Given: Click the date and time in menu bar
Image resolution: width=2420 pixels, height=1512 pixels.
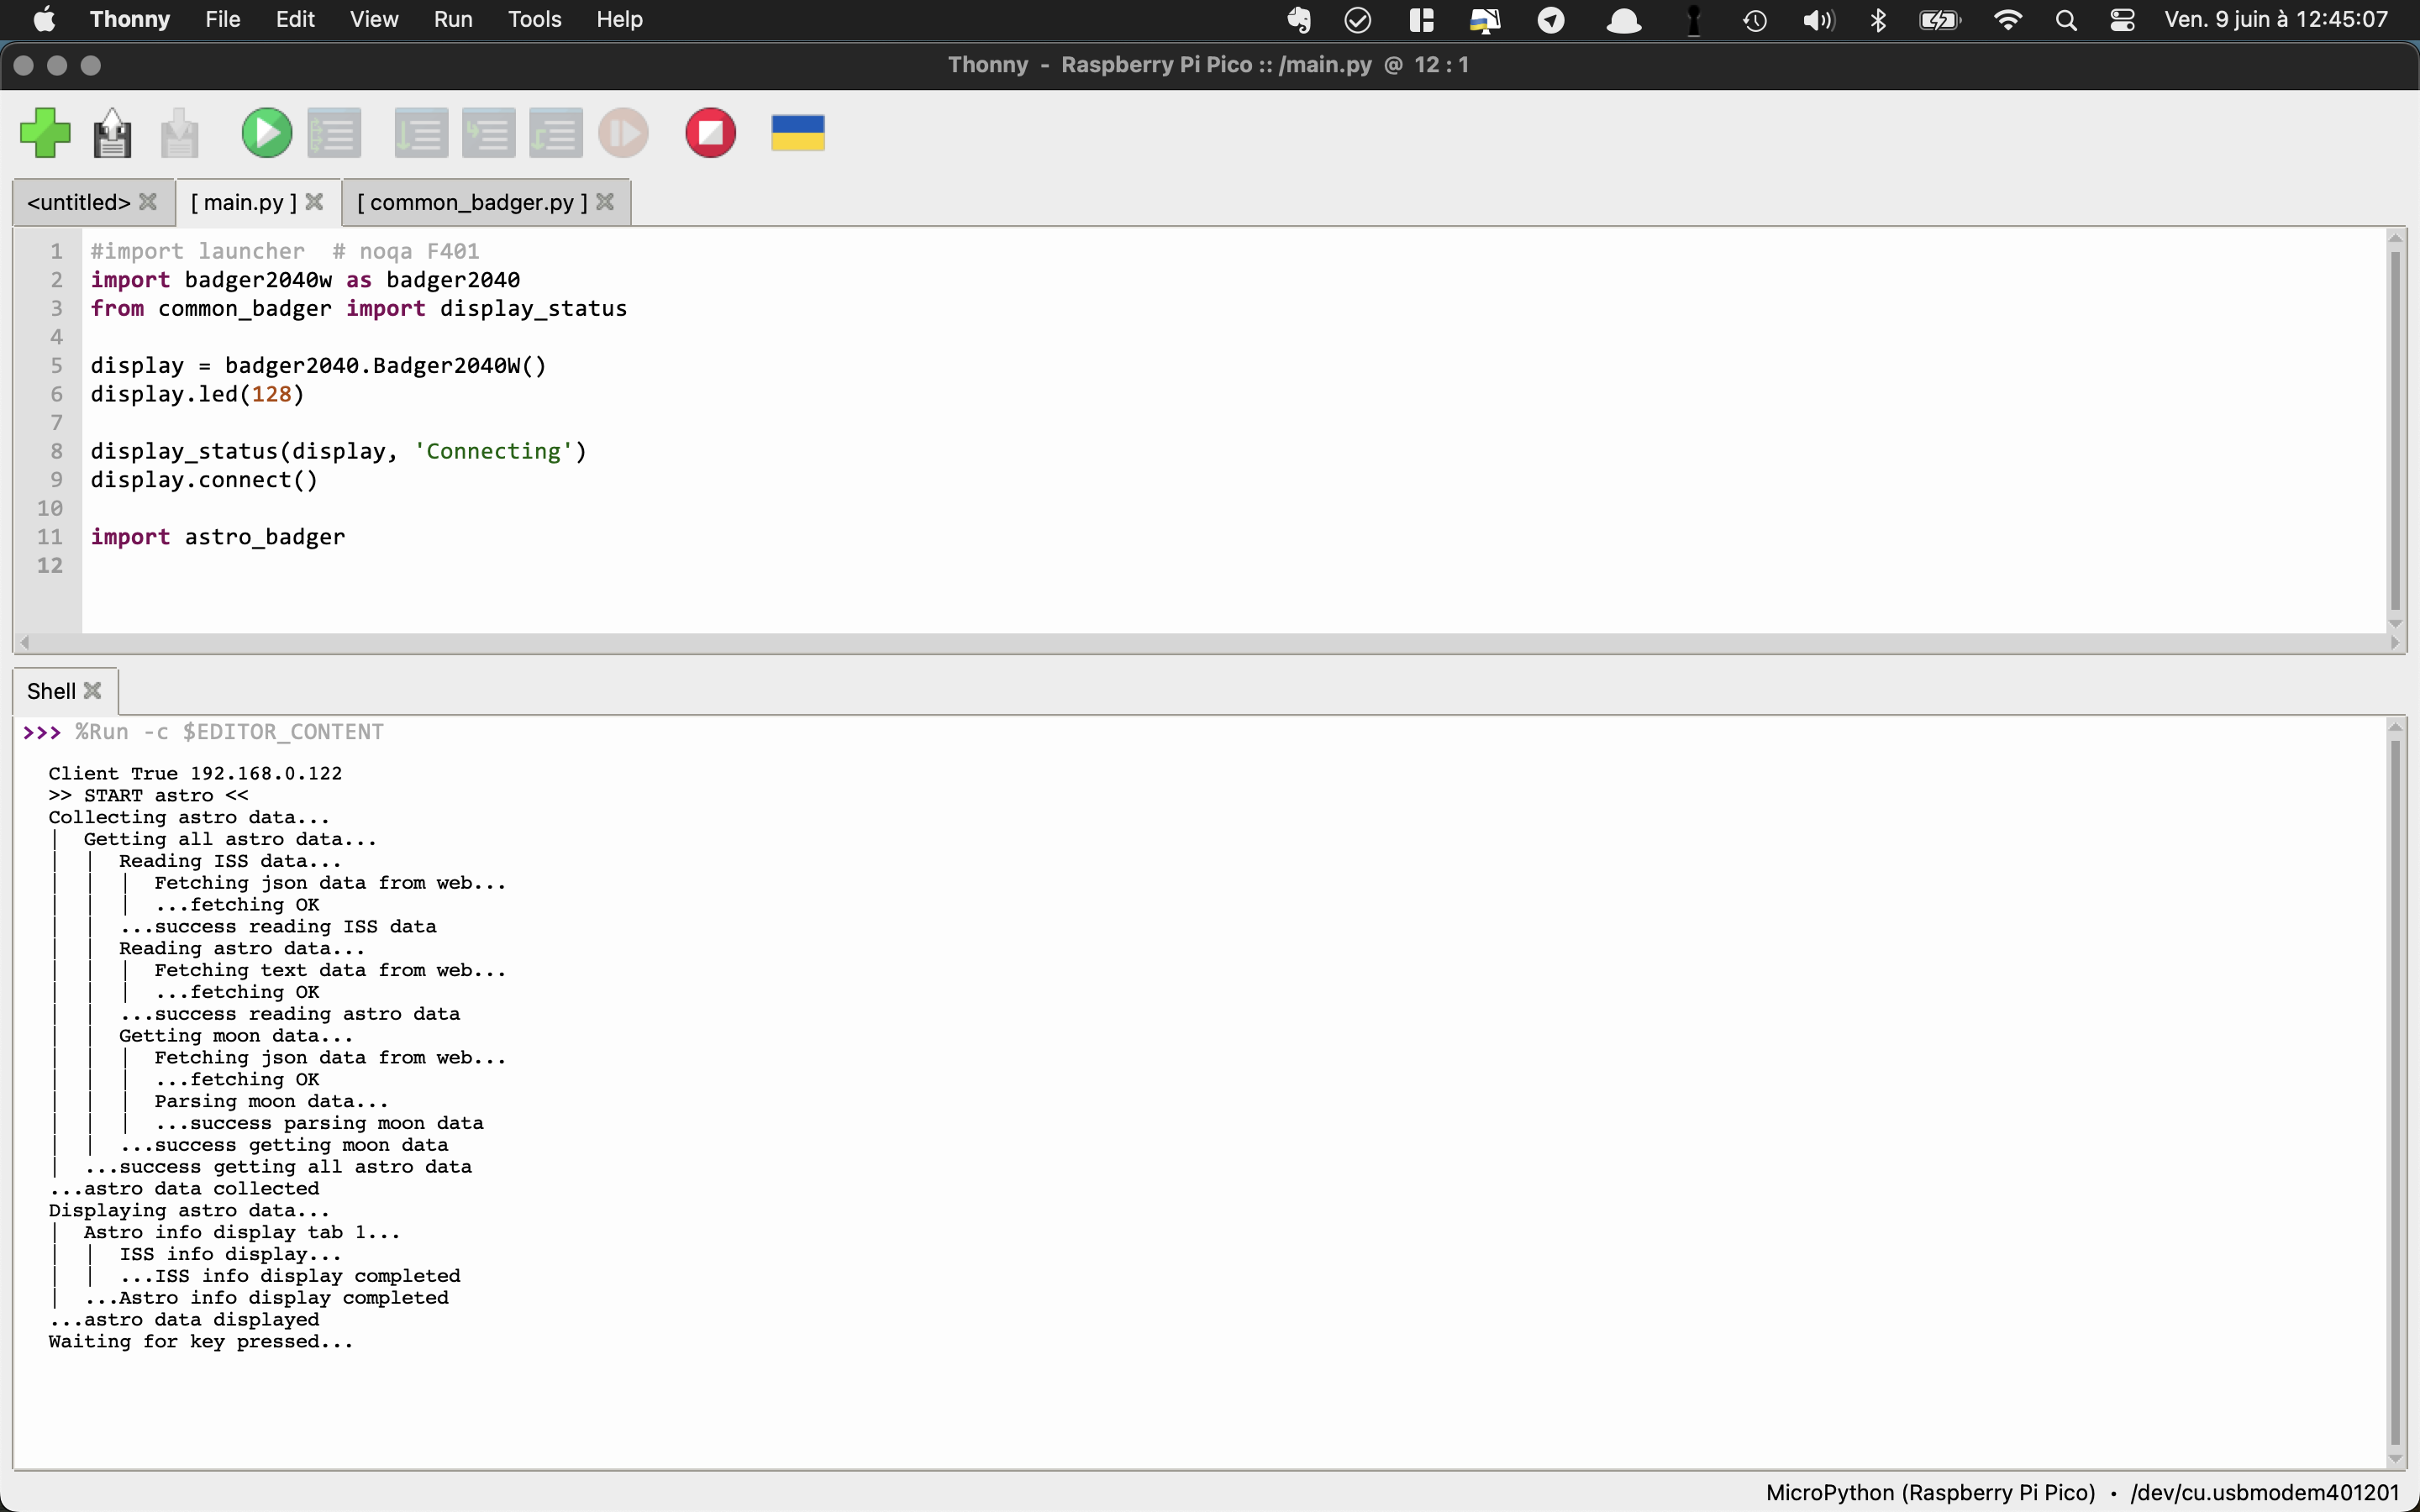Looking at the screenshot, I should (x=2276, y=19).
